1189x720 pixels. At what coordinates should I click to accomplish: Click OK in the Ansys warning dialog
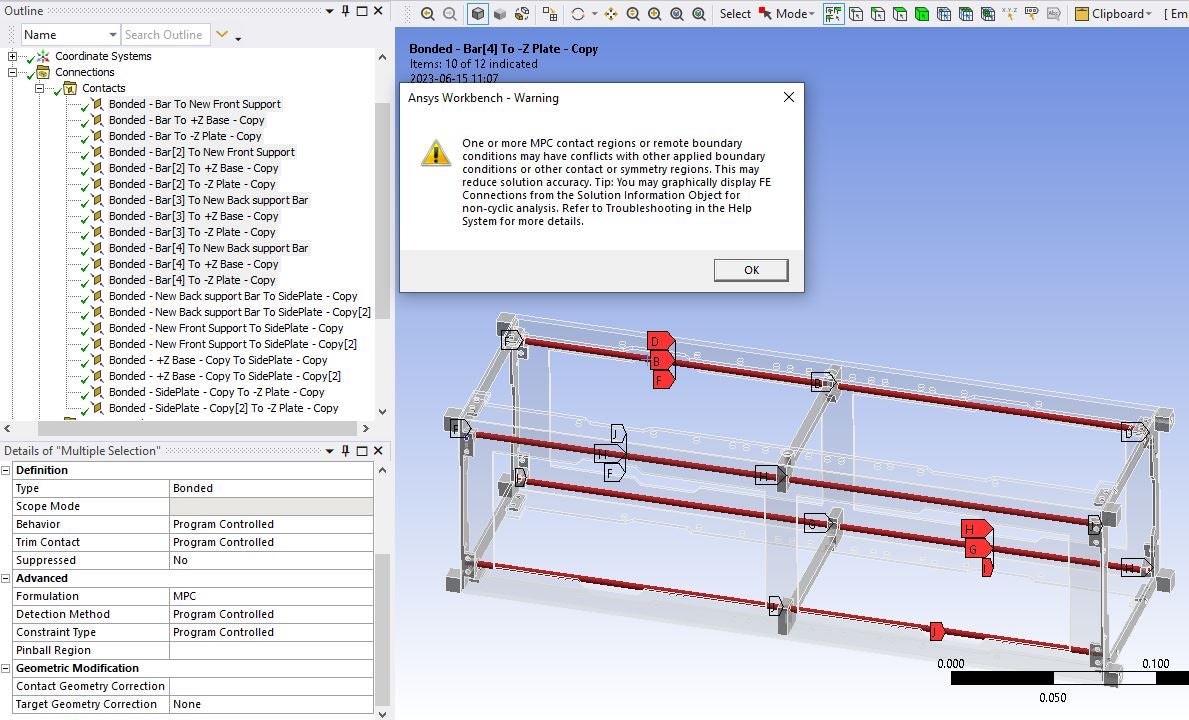coord(751,270)
